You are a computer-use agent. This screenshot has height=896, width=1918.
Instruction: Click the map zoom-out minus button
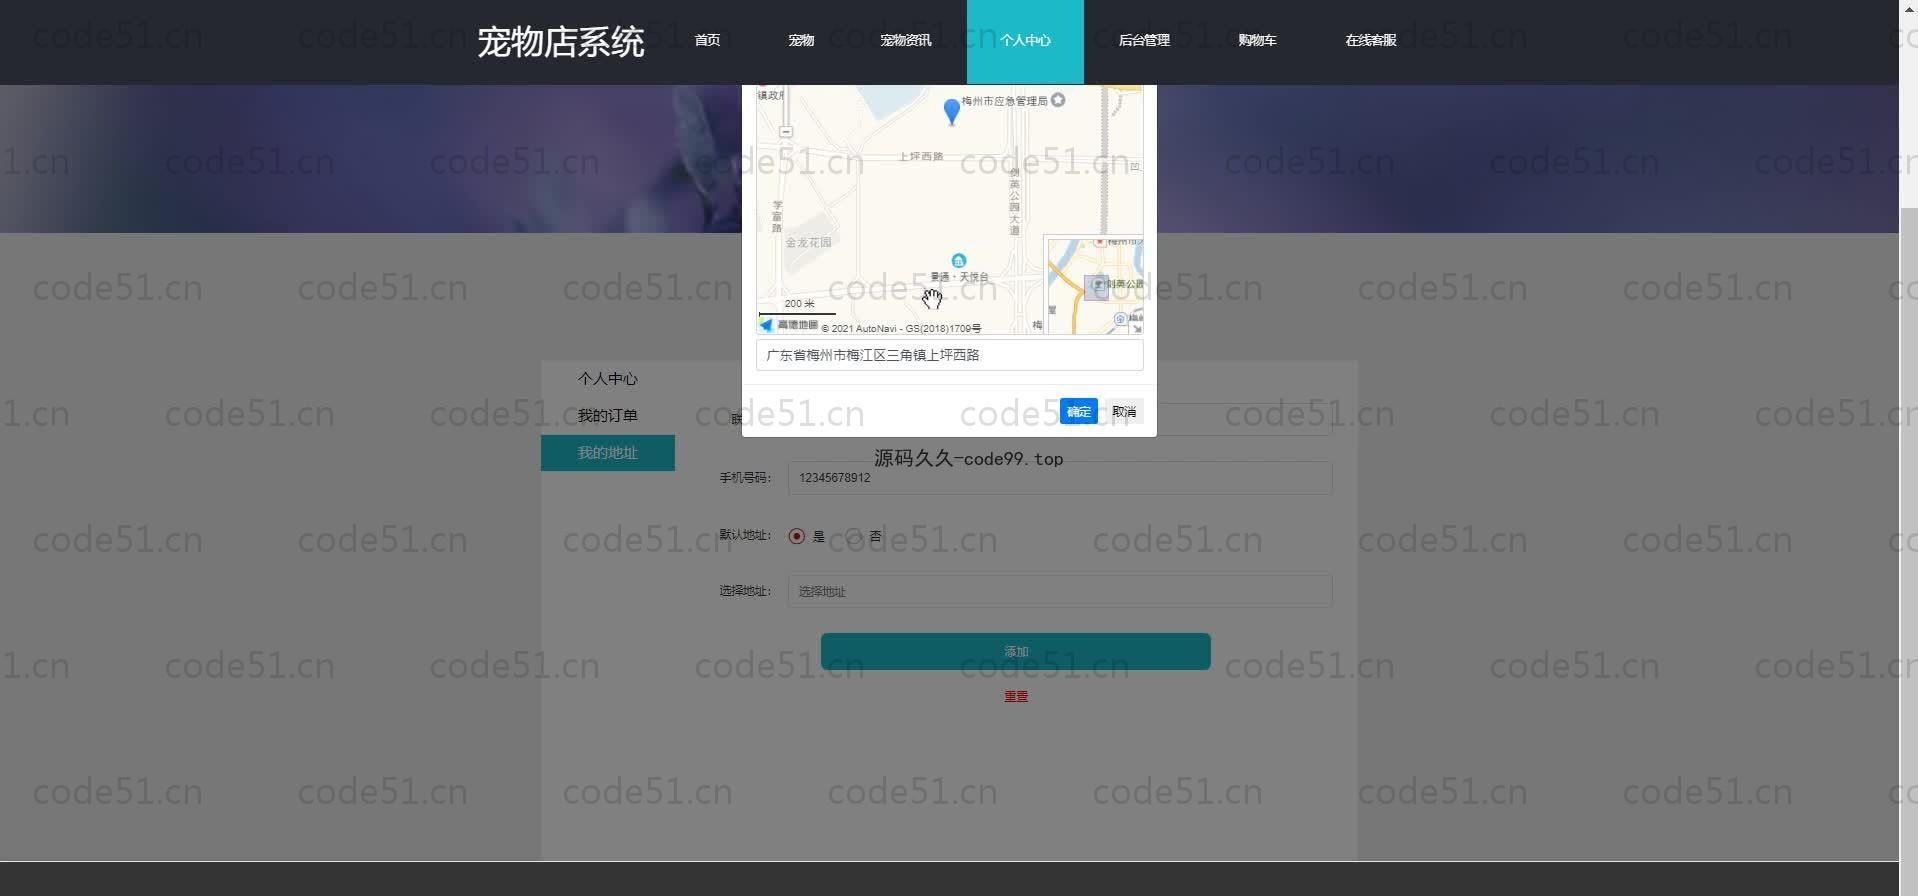point(786,132)
